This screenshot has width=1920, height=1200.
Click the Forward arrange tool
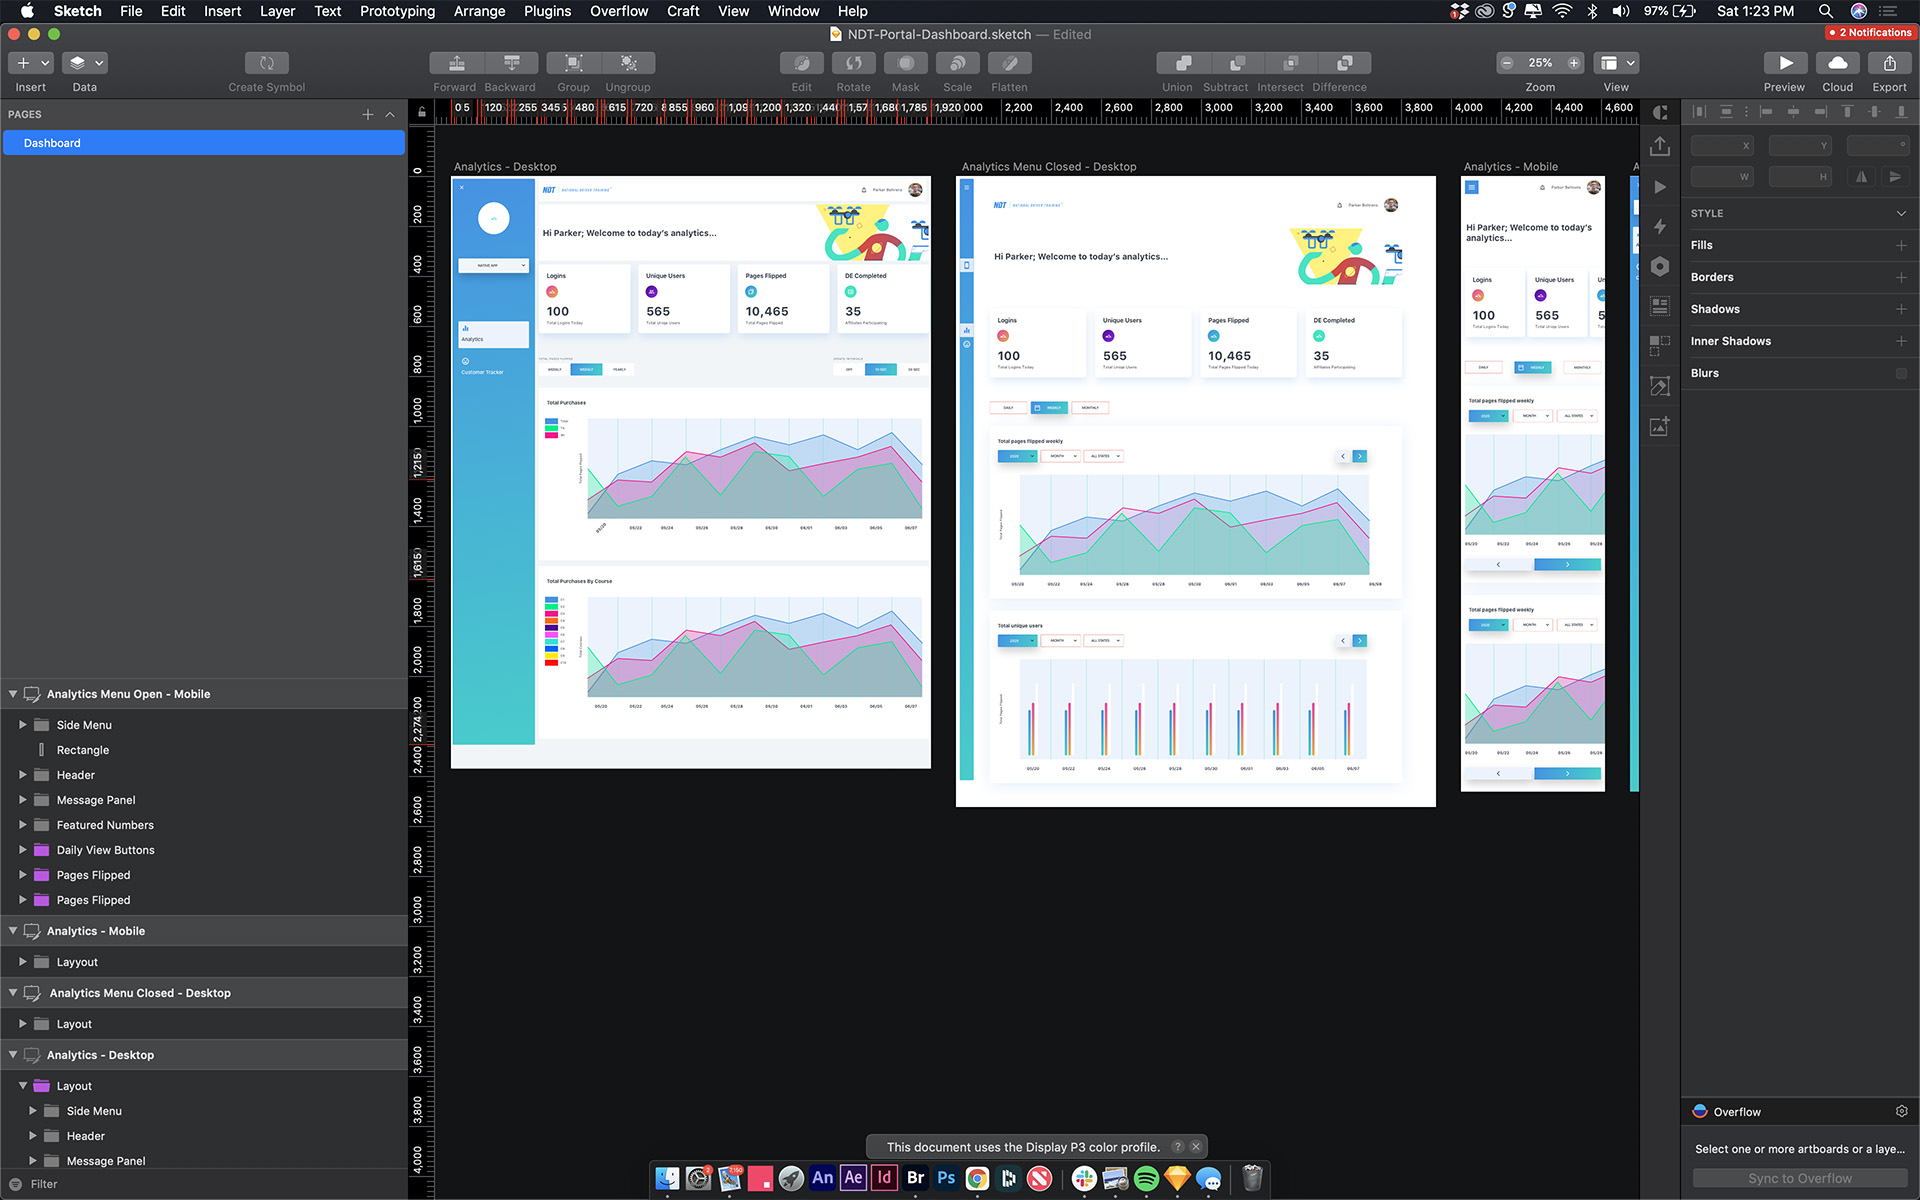[456, 63]
